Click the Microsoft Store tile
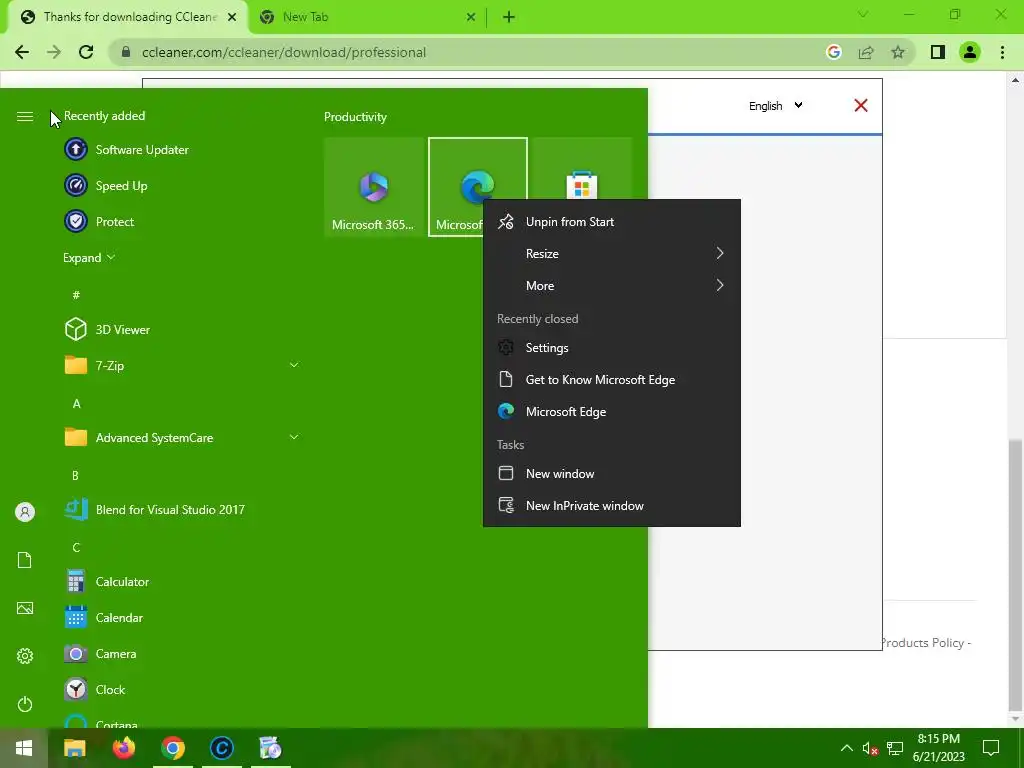1024x768 pixels. 582,170
